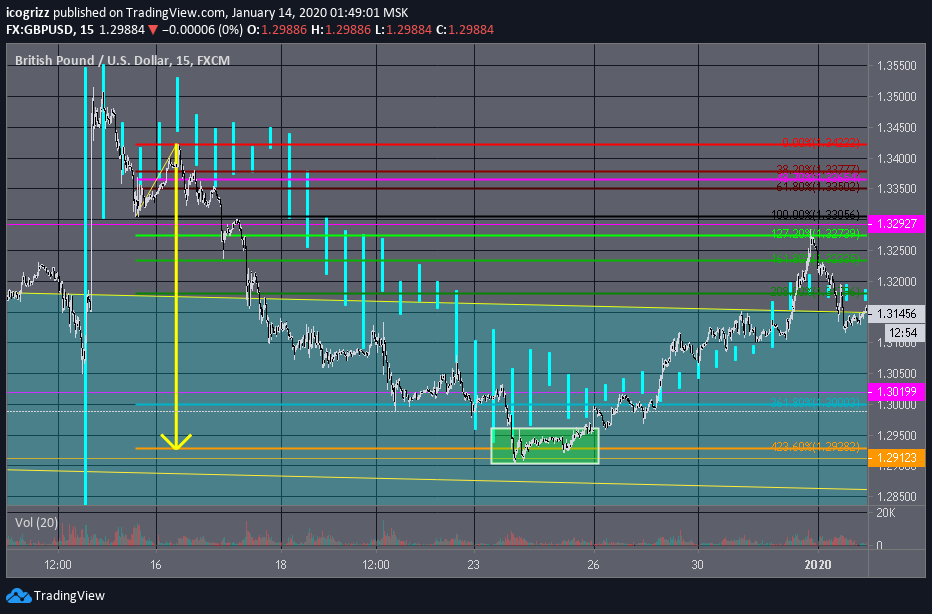This screenshot has width=932, height=614.
Task: Click the 100.00%(1.33056) Fibonacci label
Action: pos(815,215)
